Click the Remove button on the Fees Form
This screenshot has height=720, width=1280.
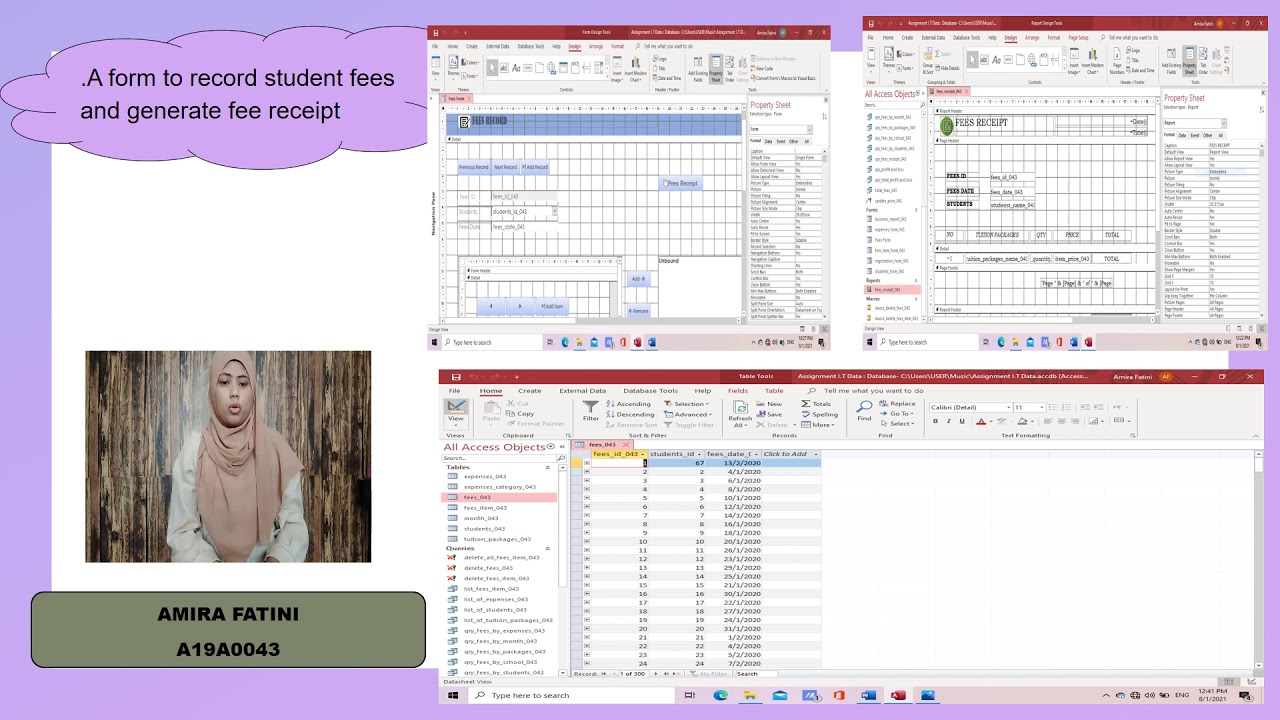point(638,311)
